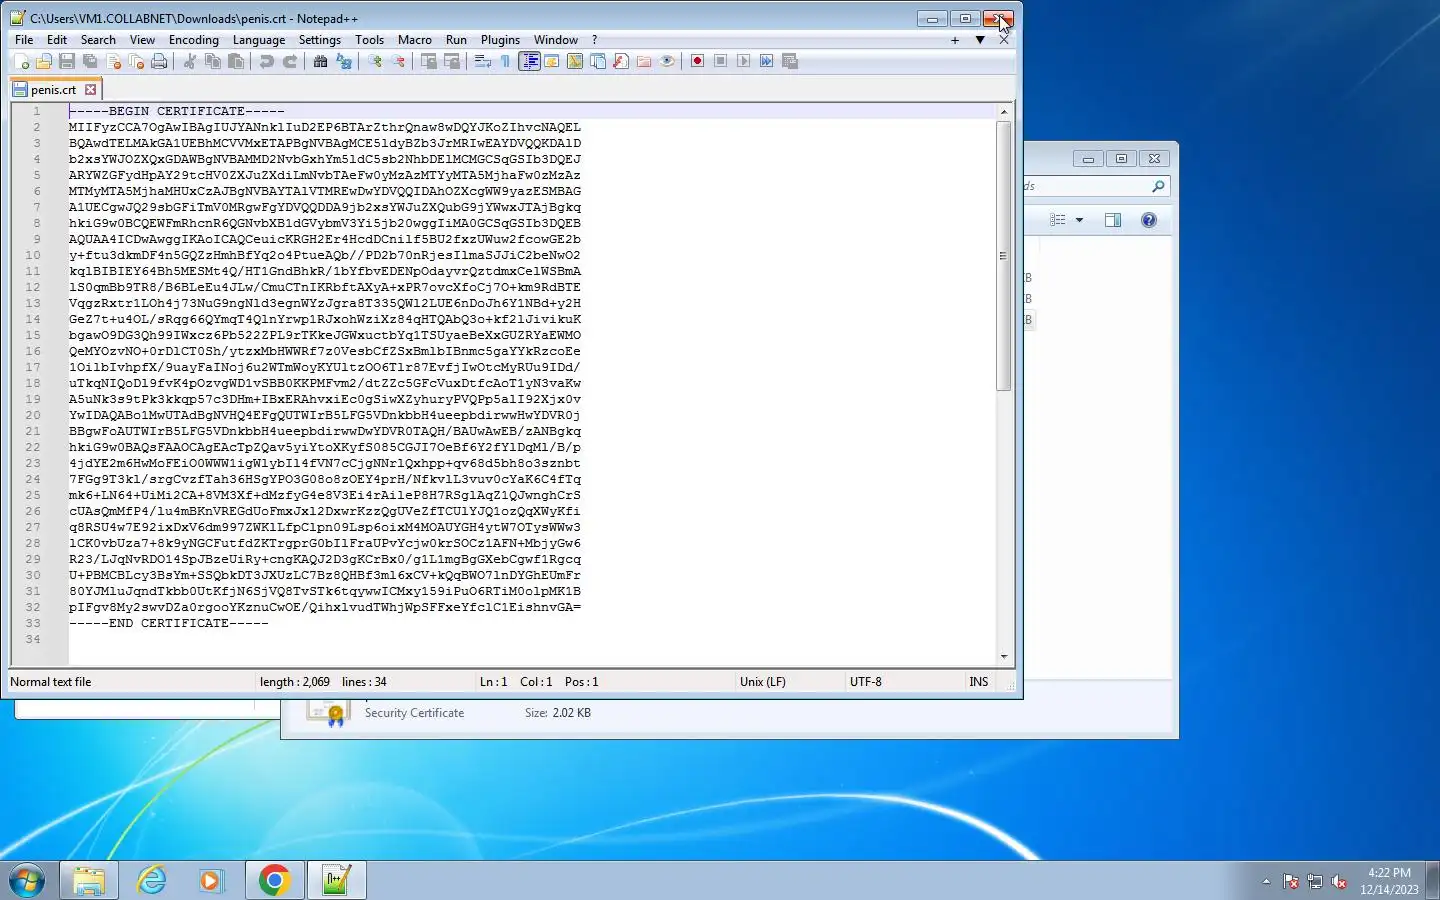This screenshot has width=1440, height=900.
Task: Open the Settings menu
Action: click(320, 40)
